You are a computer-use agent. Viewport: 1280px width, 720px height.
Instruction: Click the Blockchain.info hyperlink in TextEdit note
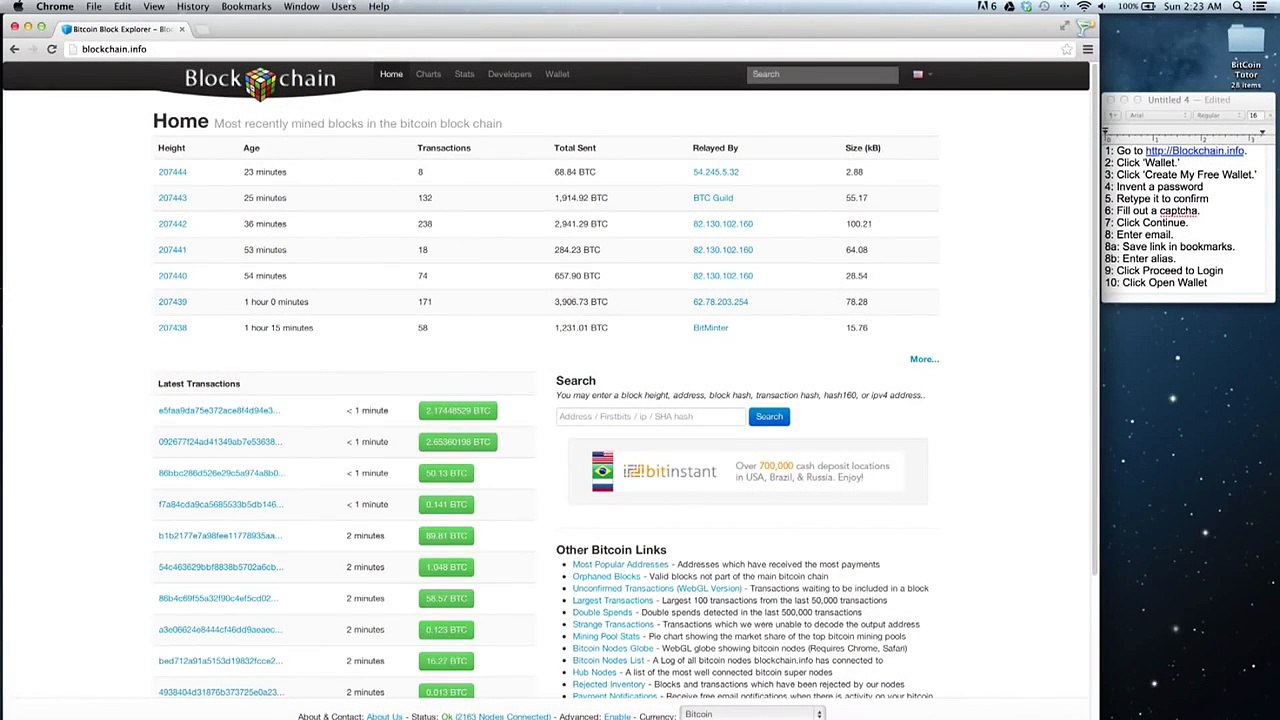point(1195,151)
